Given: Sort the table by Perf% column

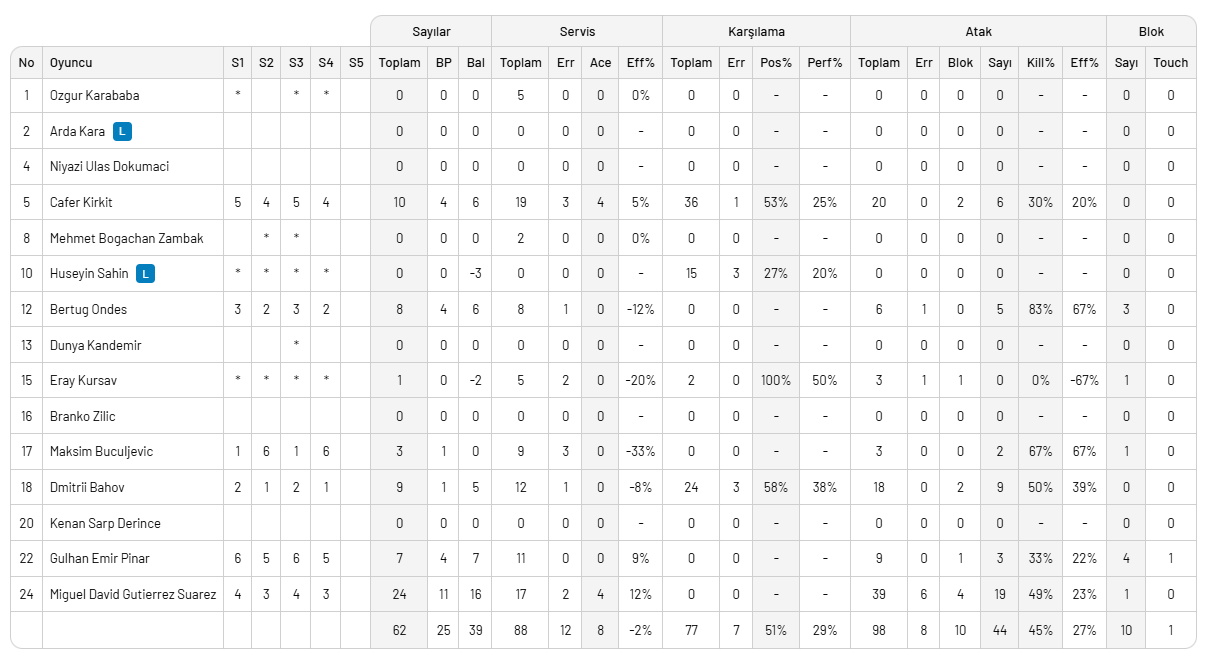Looking at the screenshot, I should tap(825, 62).
